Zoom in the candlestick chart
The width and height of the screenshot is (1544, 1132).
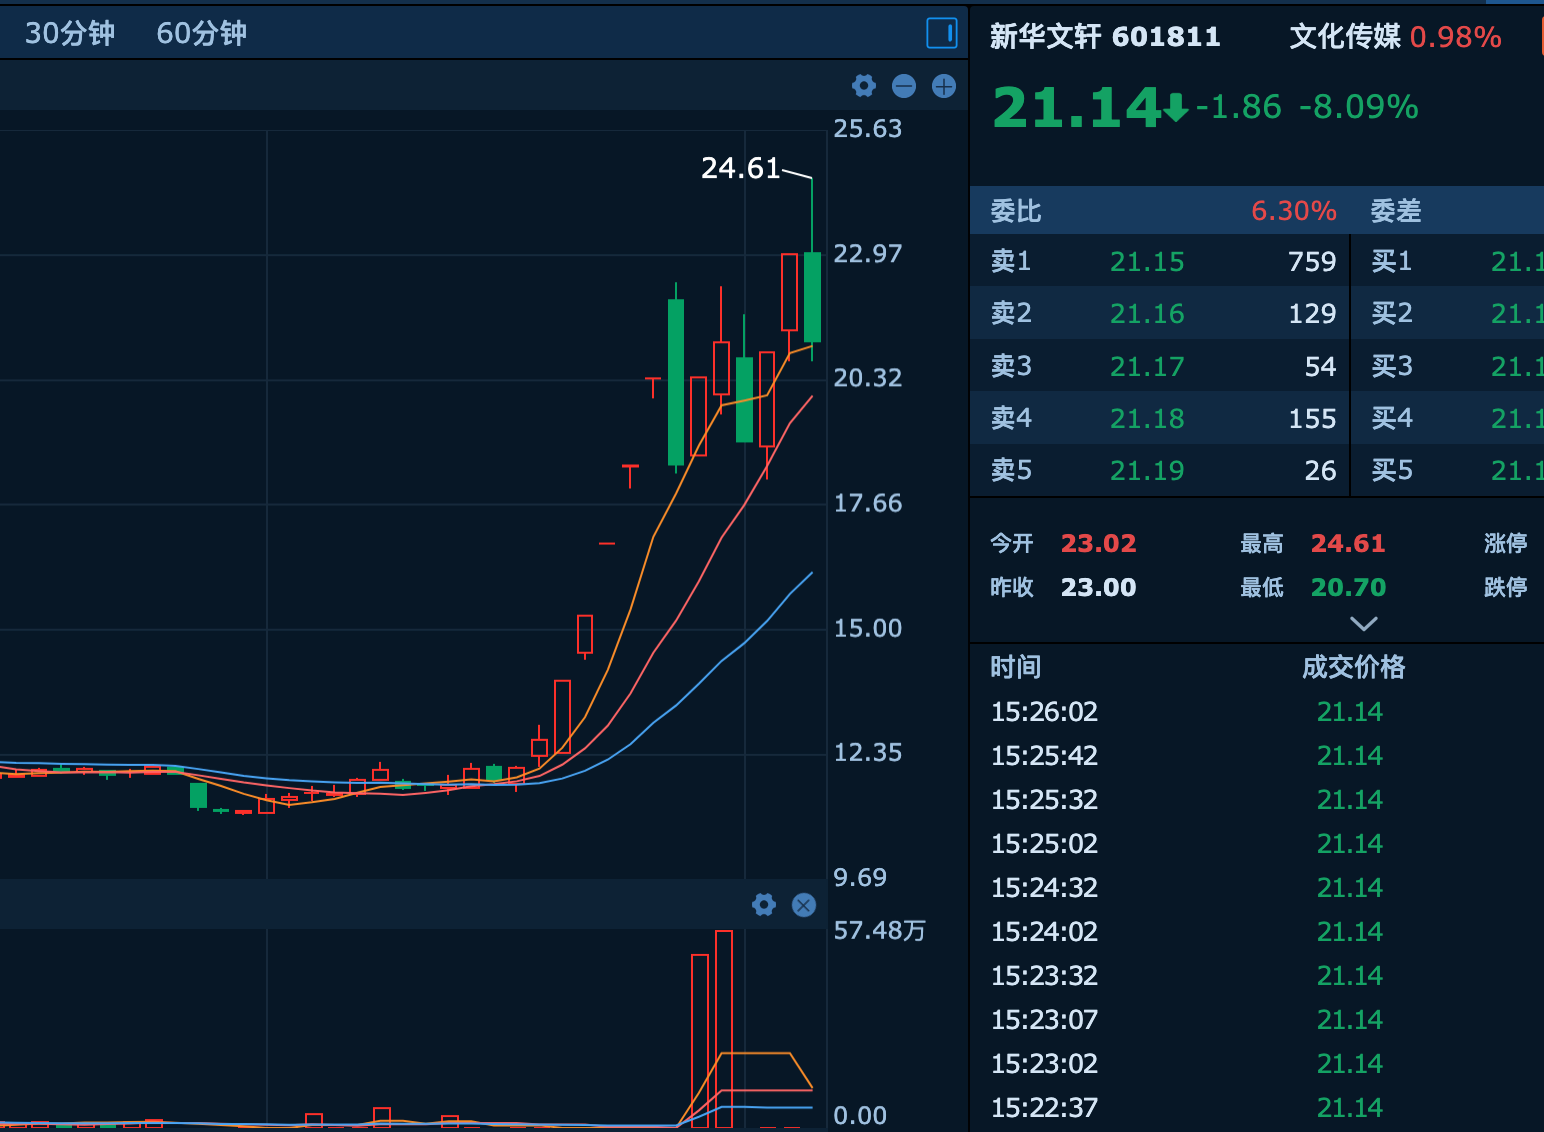point(944,86)
